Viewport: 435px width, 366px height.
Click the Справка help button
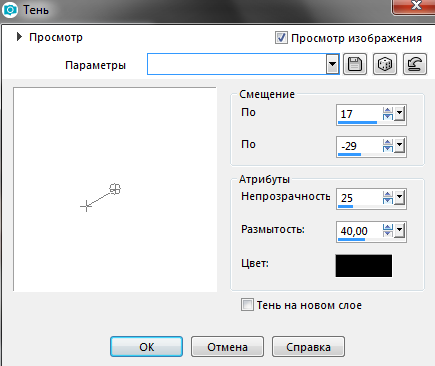coord(308,347)
